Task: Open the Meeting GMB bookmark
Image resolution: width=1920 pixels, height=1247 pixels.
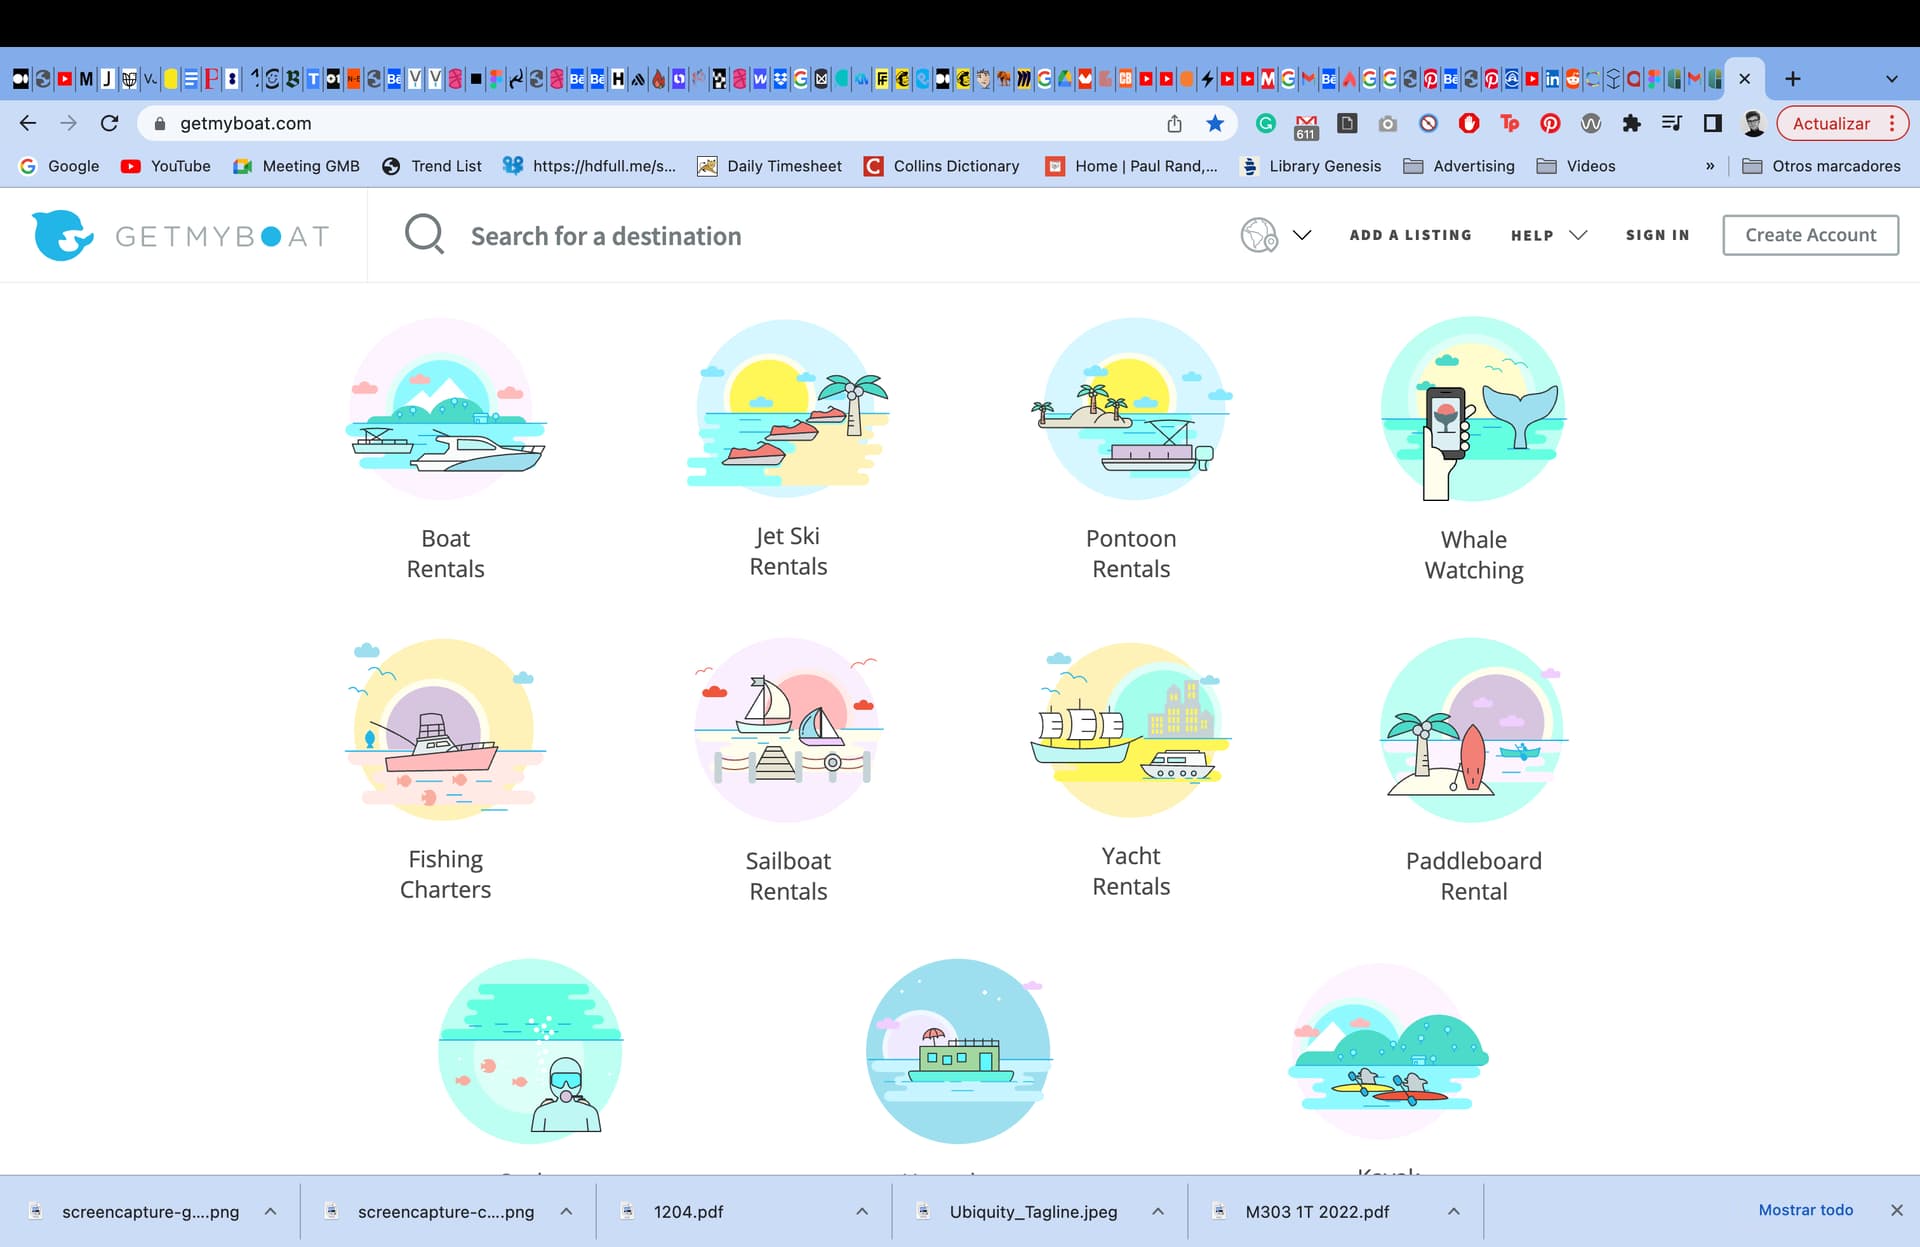Action: [x=296, y=166]
